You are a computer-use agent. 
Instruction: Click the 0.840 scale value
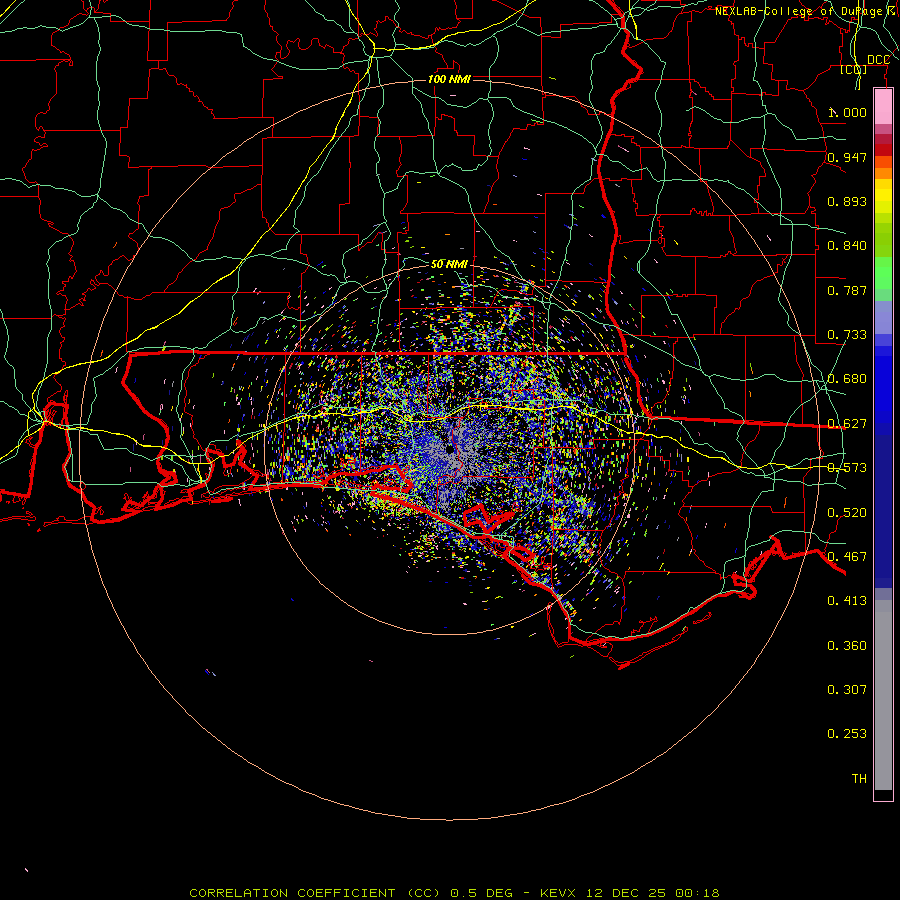[847, 246]
